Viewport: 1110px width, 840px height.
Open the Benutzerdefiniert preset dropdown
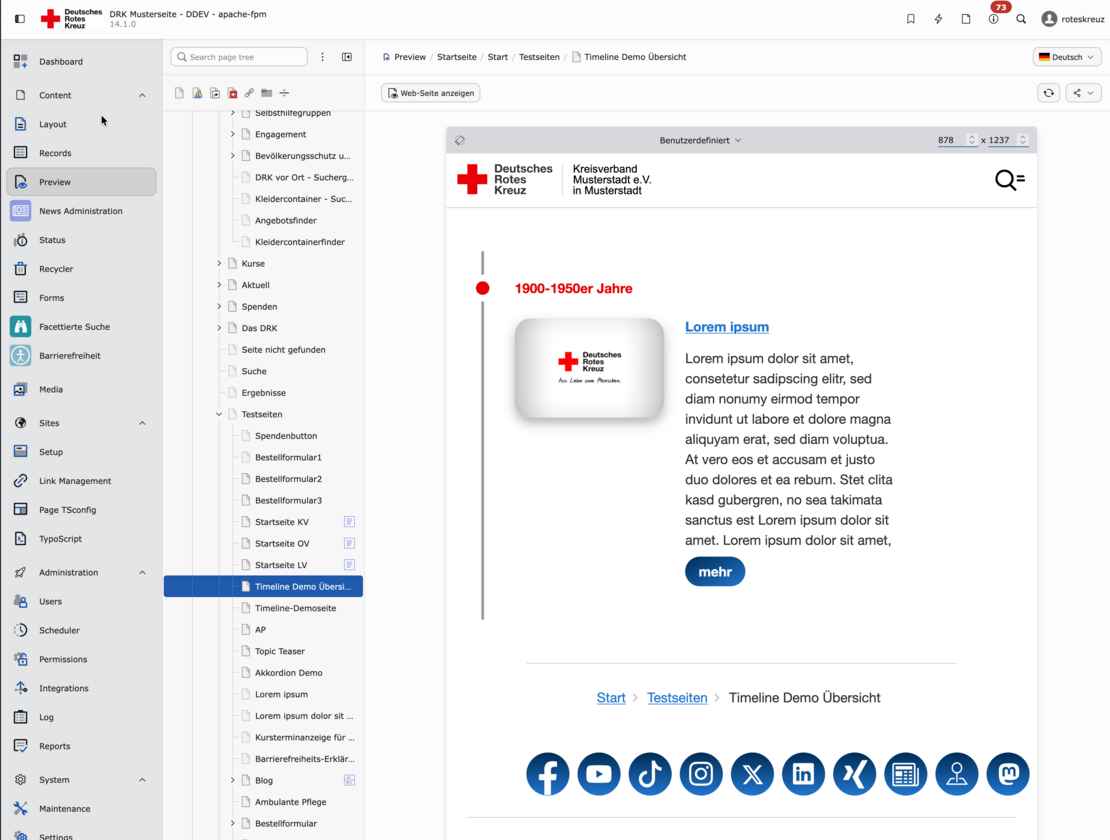click(700, 141)
